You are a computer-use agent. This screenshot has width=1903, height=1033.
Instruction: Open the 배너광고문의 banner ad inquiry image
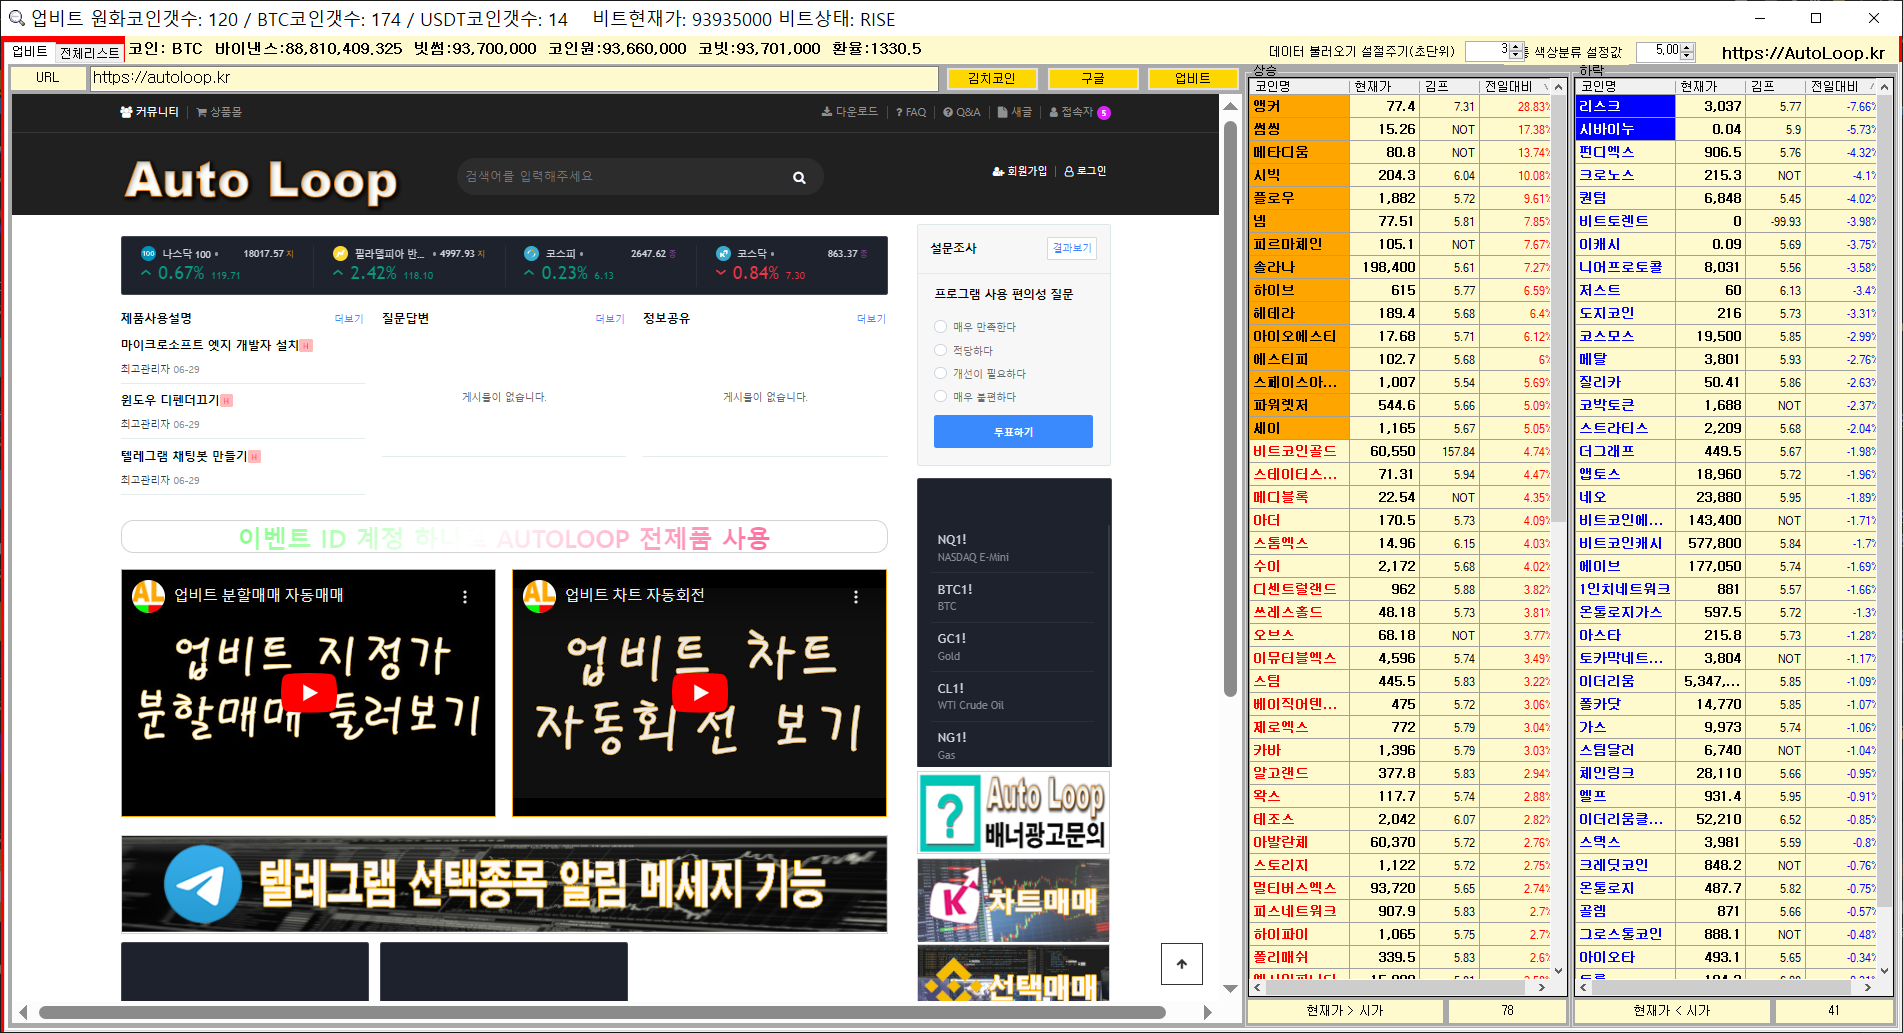pyautogui.click(x=1013, y=813)
